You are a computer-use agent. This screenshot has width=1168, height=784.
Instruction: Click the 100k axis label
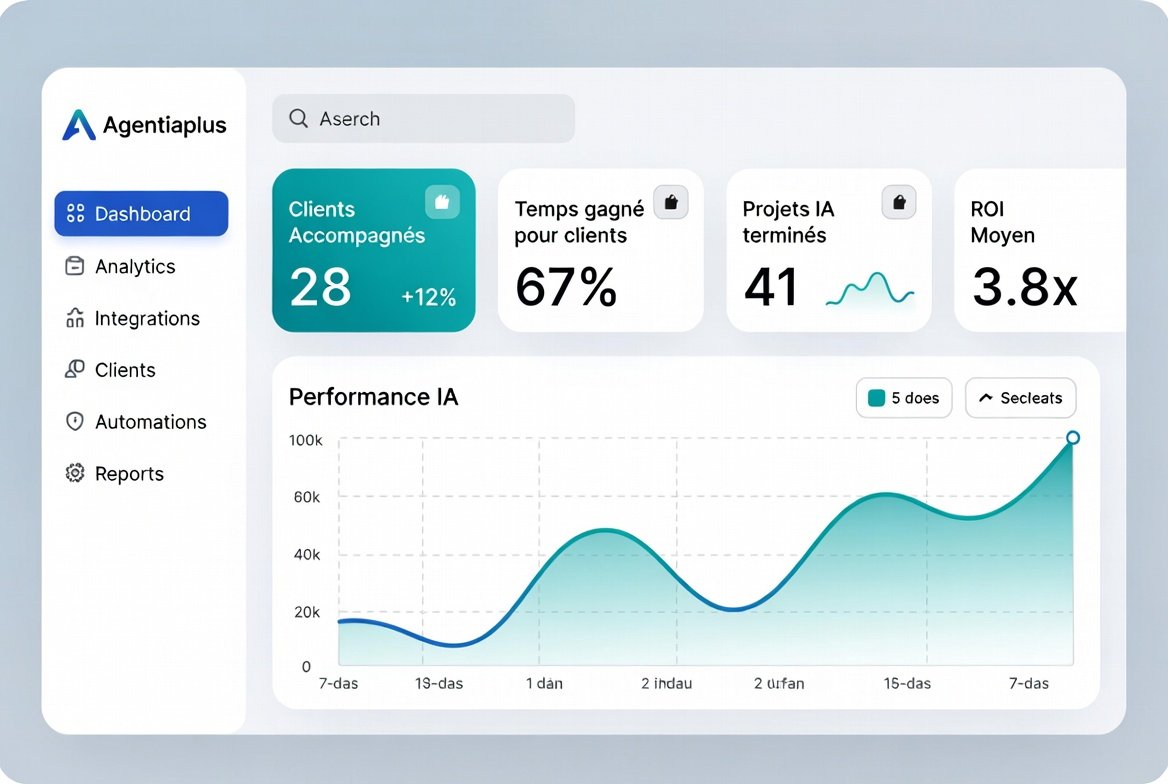305,440
